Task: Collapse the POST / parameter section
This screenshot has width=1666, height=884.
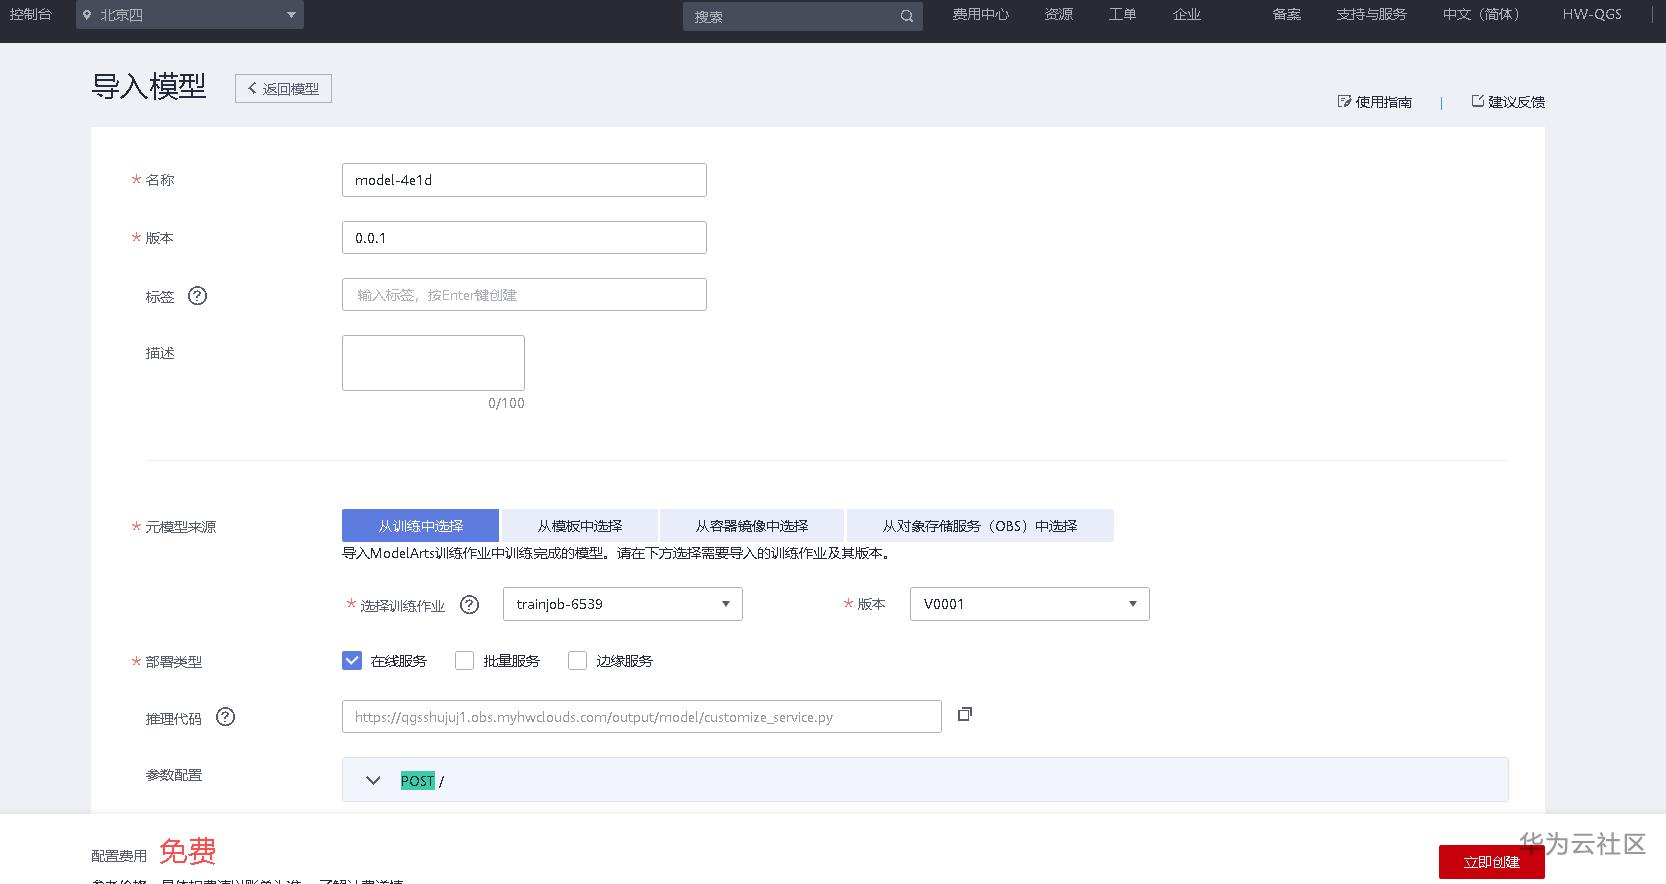Action: click(373, 781)
